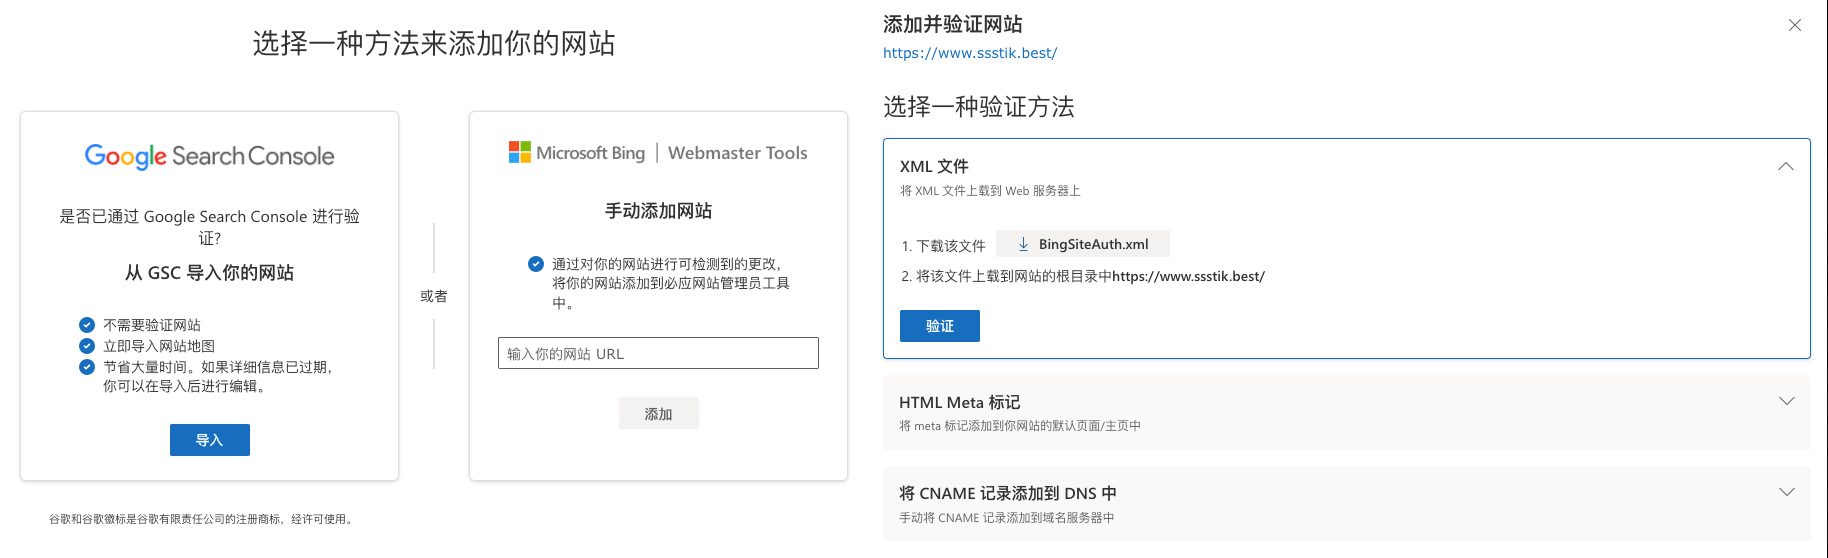Click the 添加 button under URL field
The image size is (1828, 558).
(x=658, y=413)
